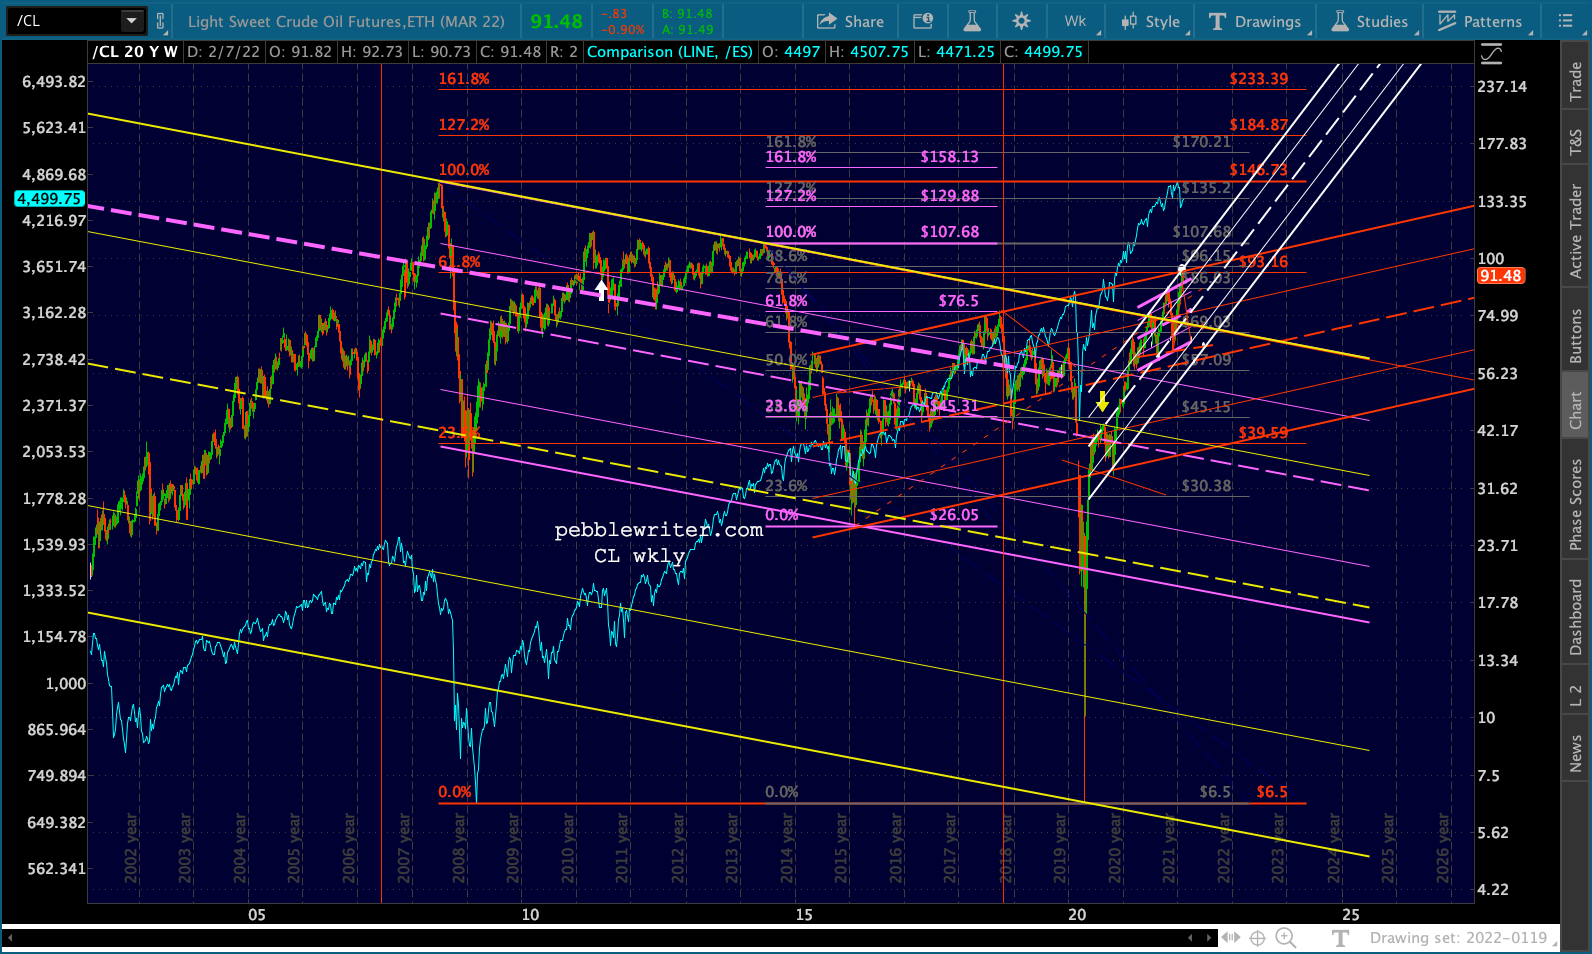Open the flask study-editing icon

[972, 21]
